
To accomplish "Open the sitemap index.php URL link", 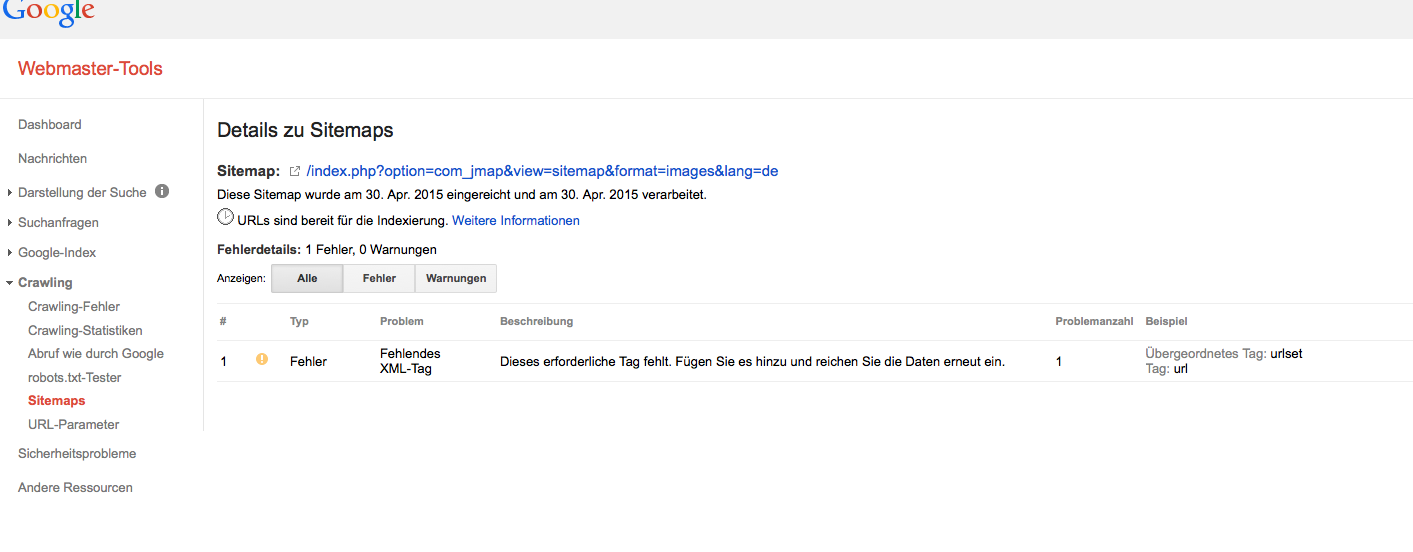I will pos(542,171).
